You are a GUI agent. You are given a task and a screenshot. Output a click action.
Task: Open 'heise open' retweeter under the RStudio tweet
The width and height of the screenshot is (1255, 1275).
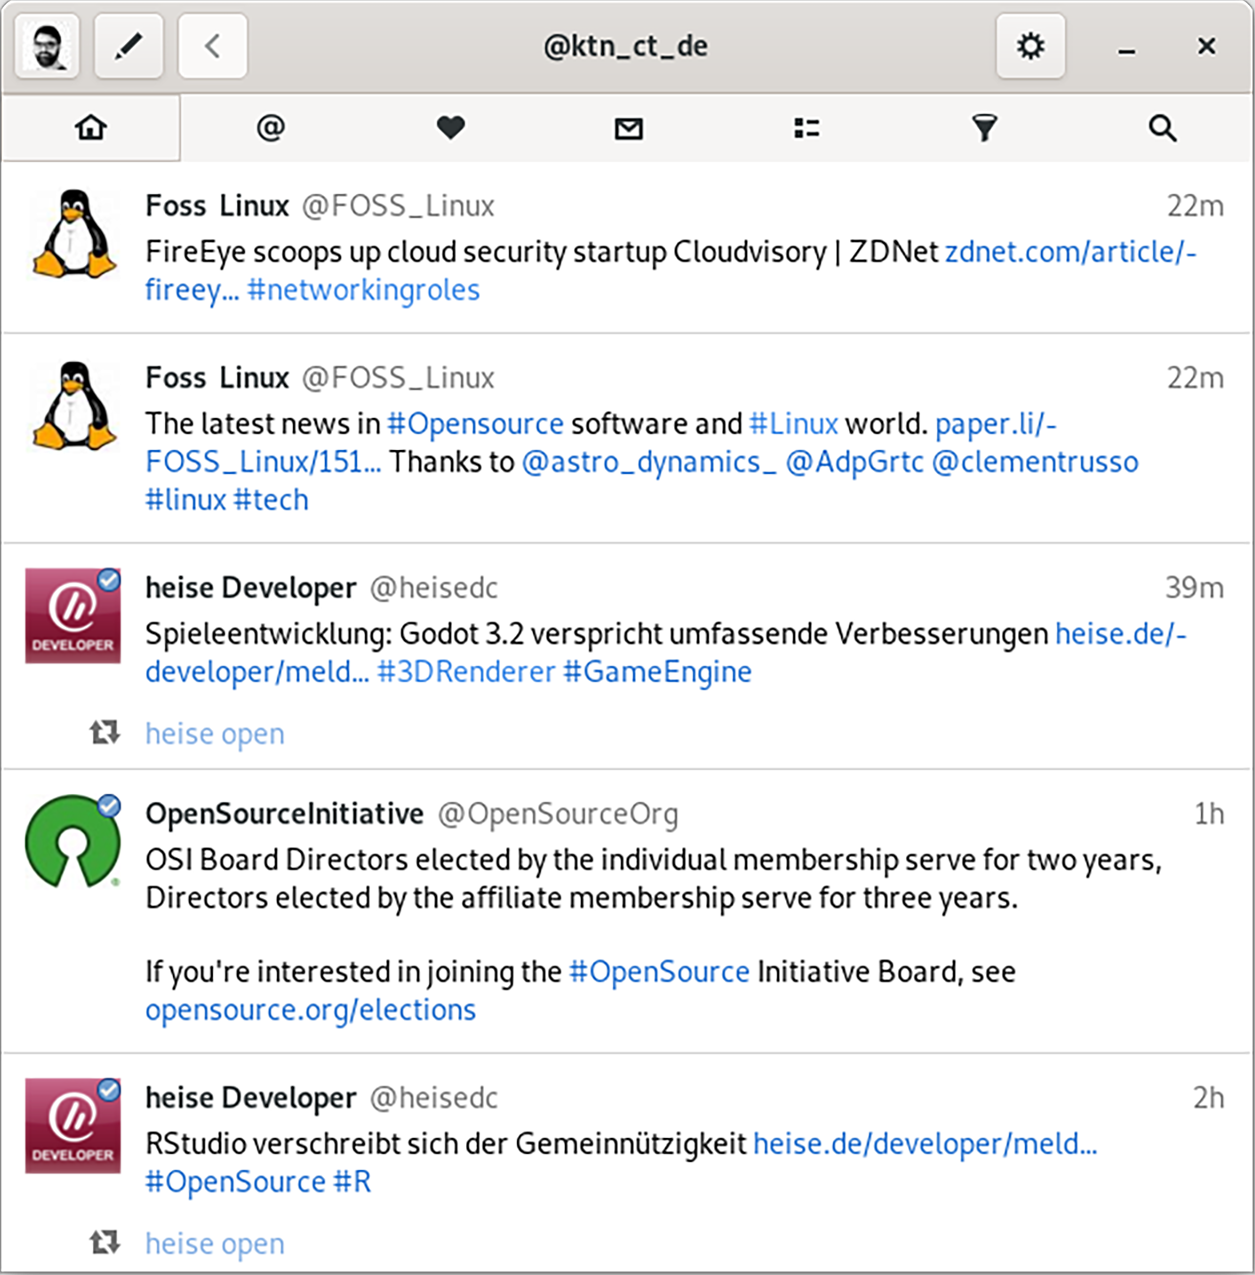(x=215, y=1244)
